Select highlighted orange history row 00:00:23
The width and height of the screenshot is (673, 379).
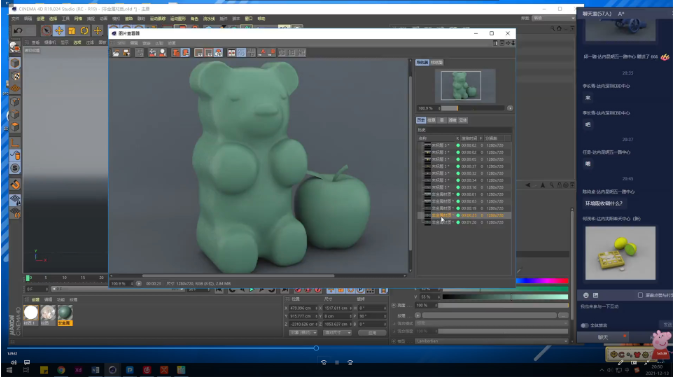point(464,215)
